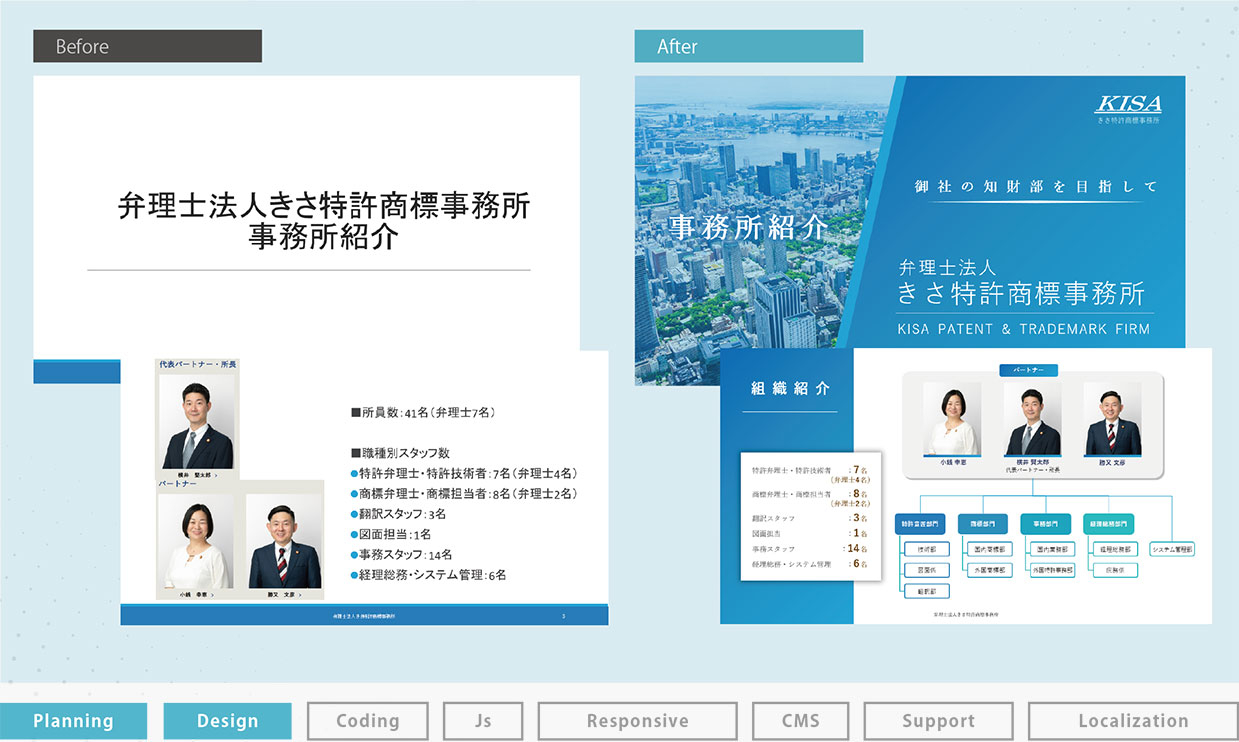Click the bullet beside 翻訳スタッフ:3名
Viewport: 1239px width, 742px height.
click(355, 514)
